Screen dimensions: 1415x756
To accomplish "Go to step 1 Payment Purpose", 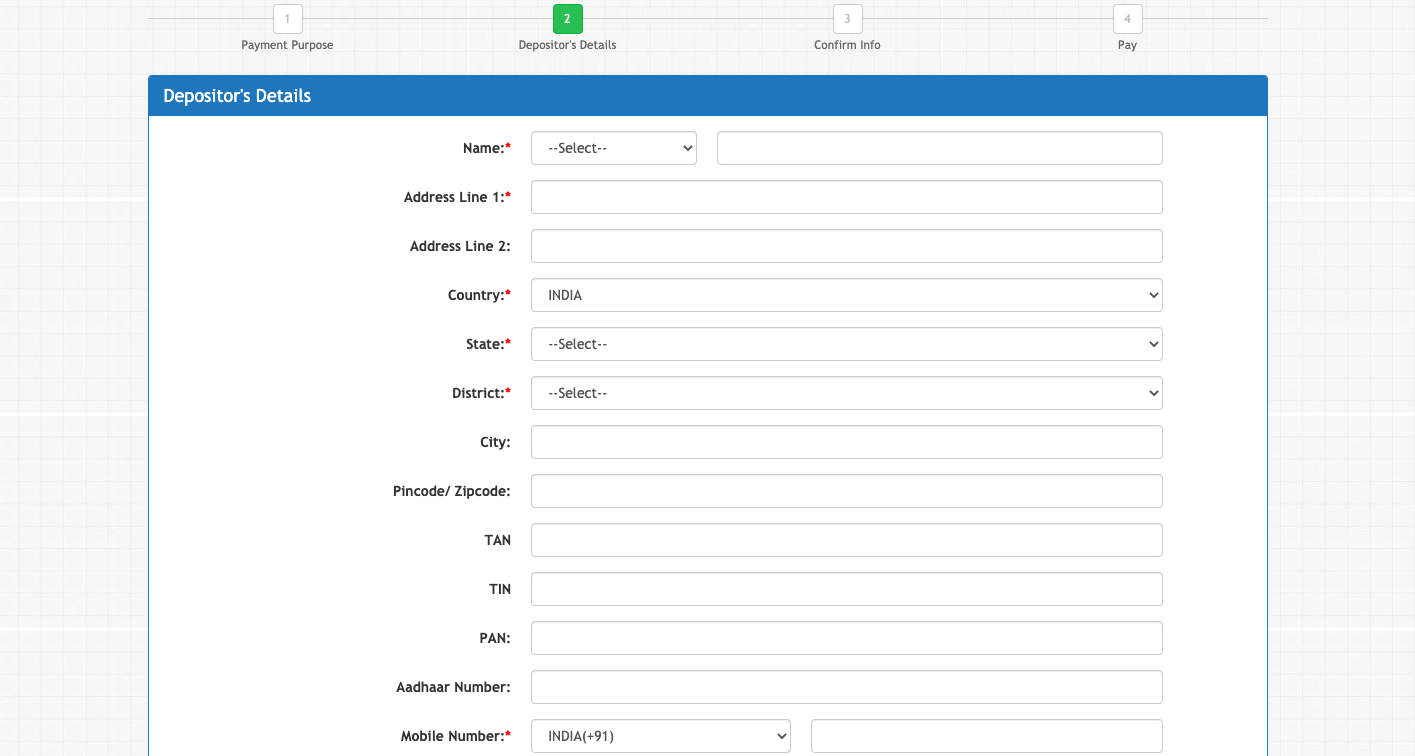I will (x=287, y=19).
